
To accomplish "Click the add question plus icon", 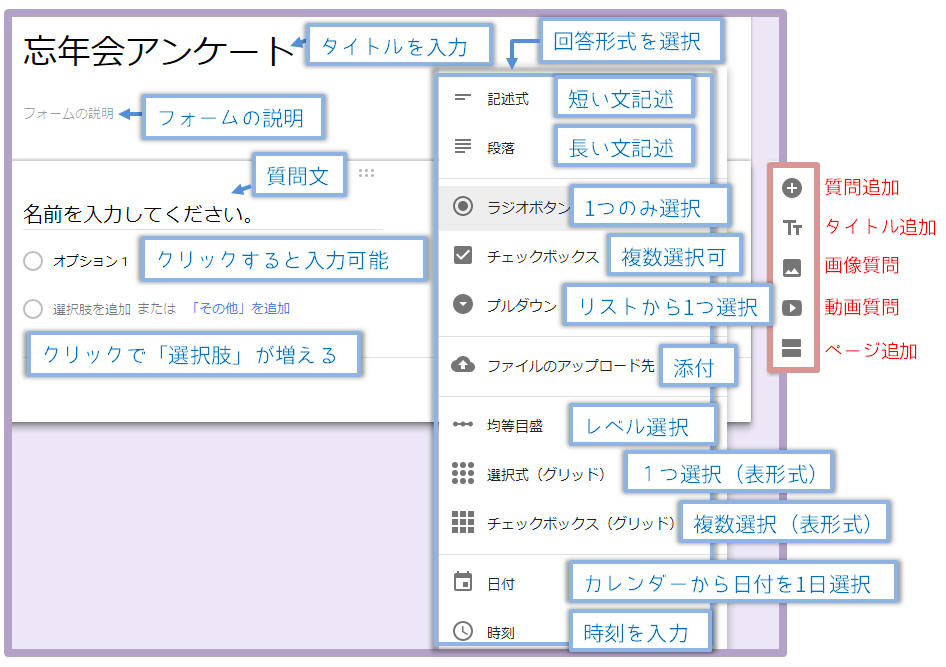I will click(792, 188).
